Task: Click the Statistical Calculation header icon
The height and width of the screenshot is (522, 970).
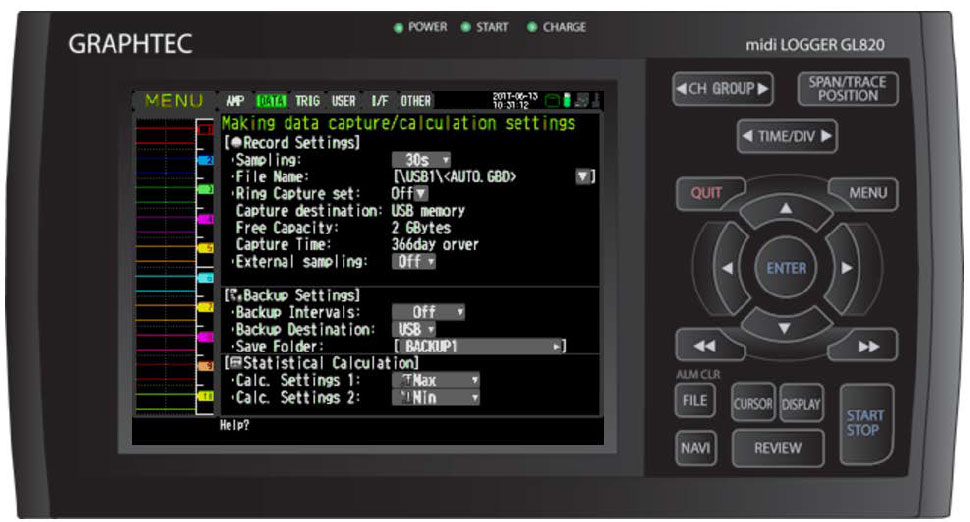Action: pos(236,362)
